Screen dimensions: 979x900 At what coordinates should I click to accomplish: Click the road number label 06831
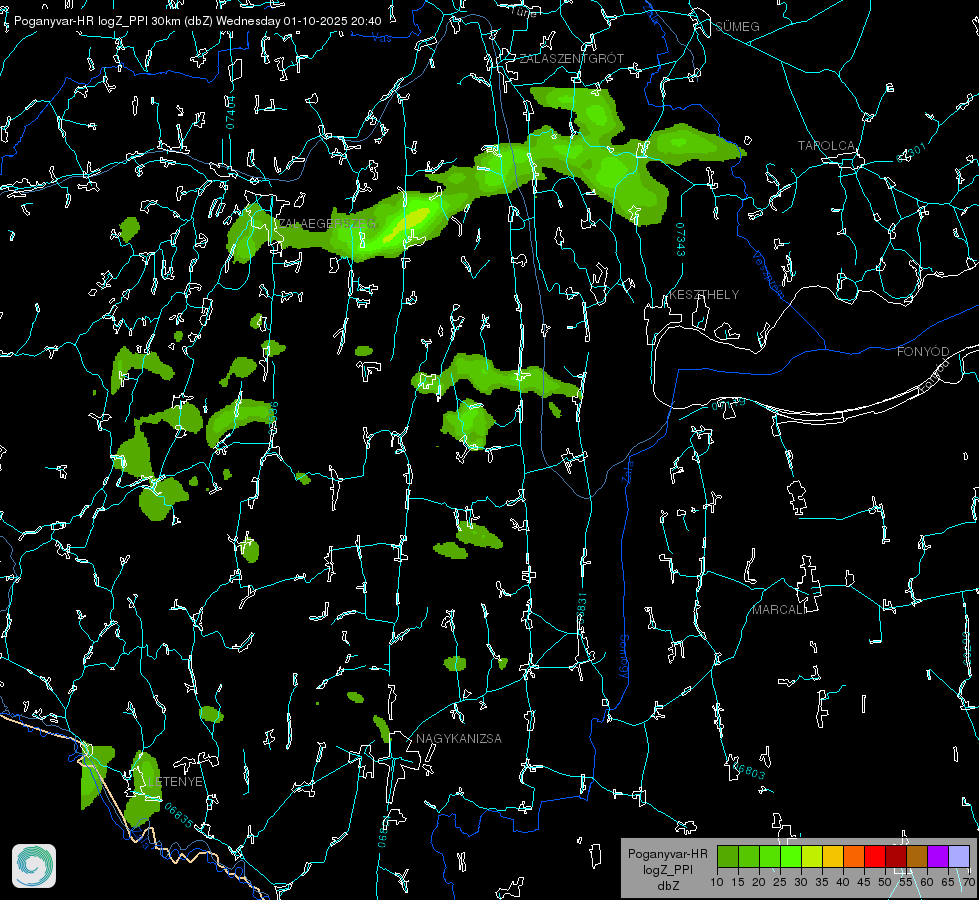click(x=581, y=609)
